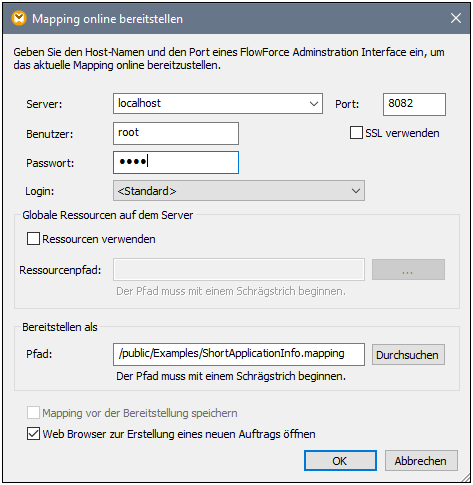The width and height of the screenshot is (473, 485).
Task: Expand the Server dropdown arrow
Action: (314, 104)
